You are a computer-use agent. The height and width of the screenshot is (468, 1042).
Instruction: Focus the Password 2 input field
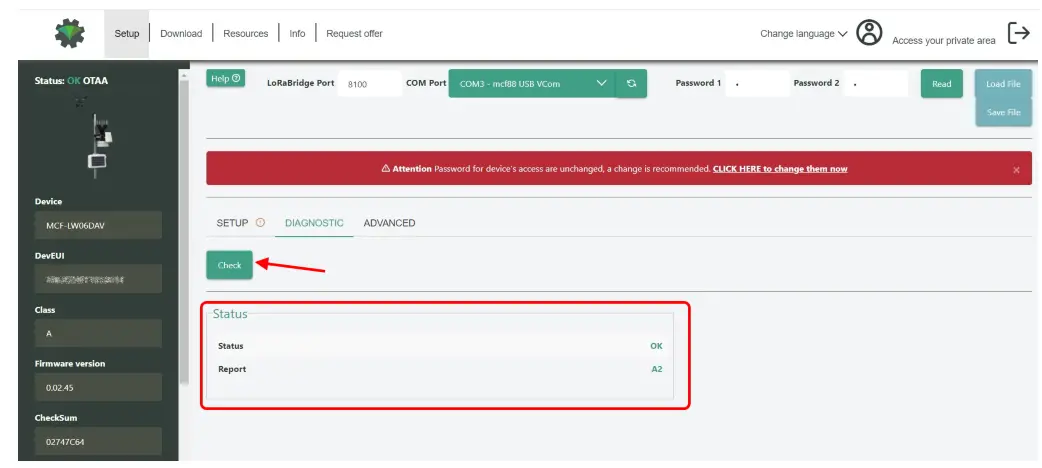(x=875, y=84)
